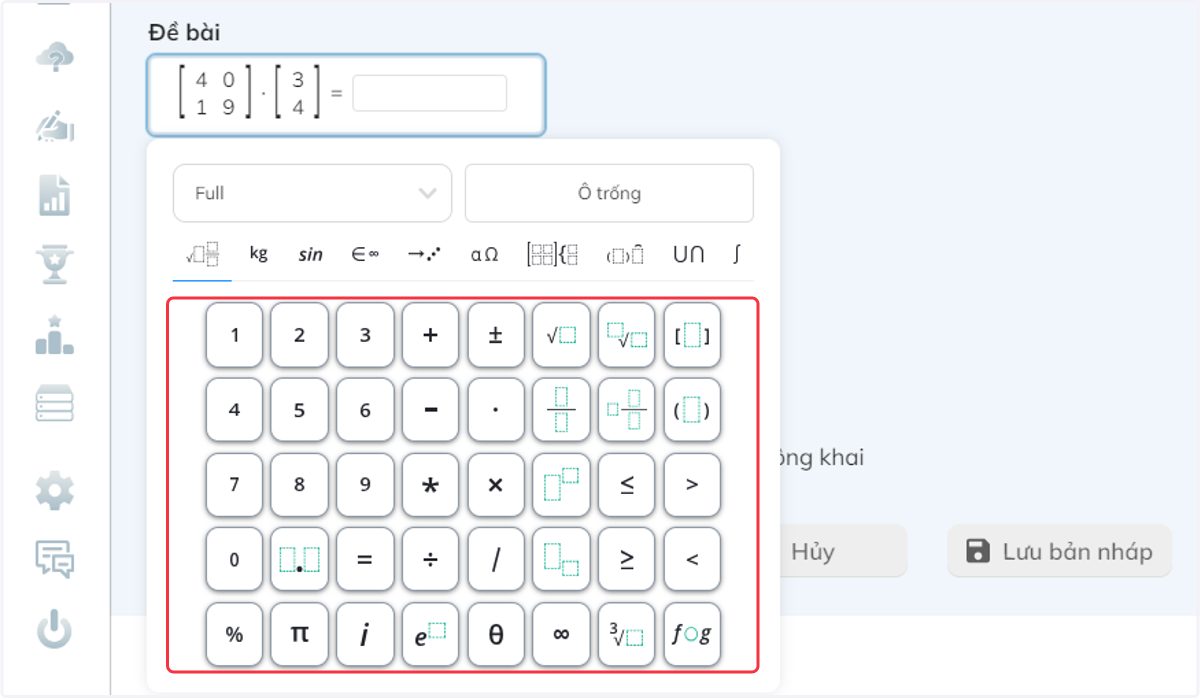This screenshot has height=698, width=1200.
Task: Open the trophy sidebar icon
Action: 55,263
